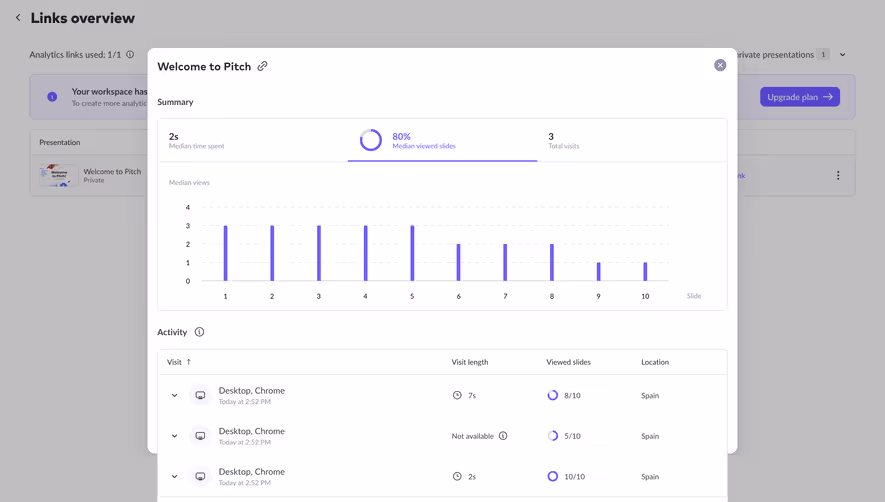Click the 10/10 viewed slides progress ring
885x502 pixels.
coord(553,477)
